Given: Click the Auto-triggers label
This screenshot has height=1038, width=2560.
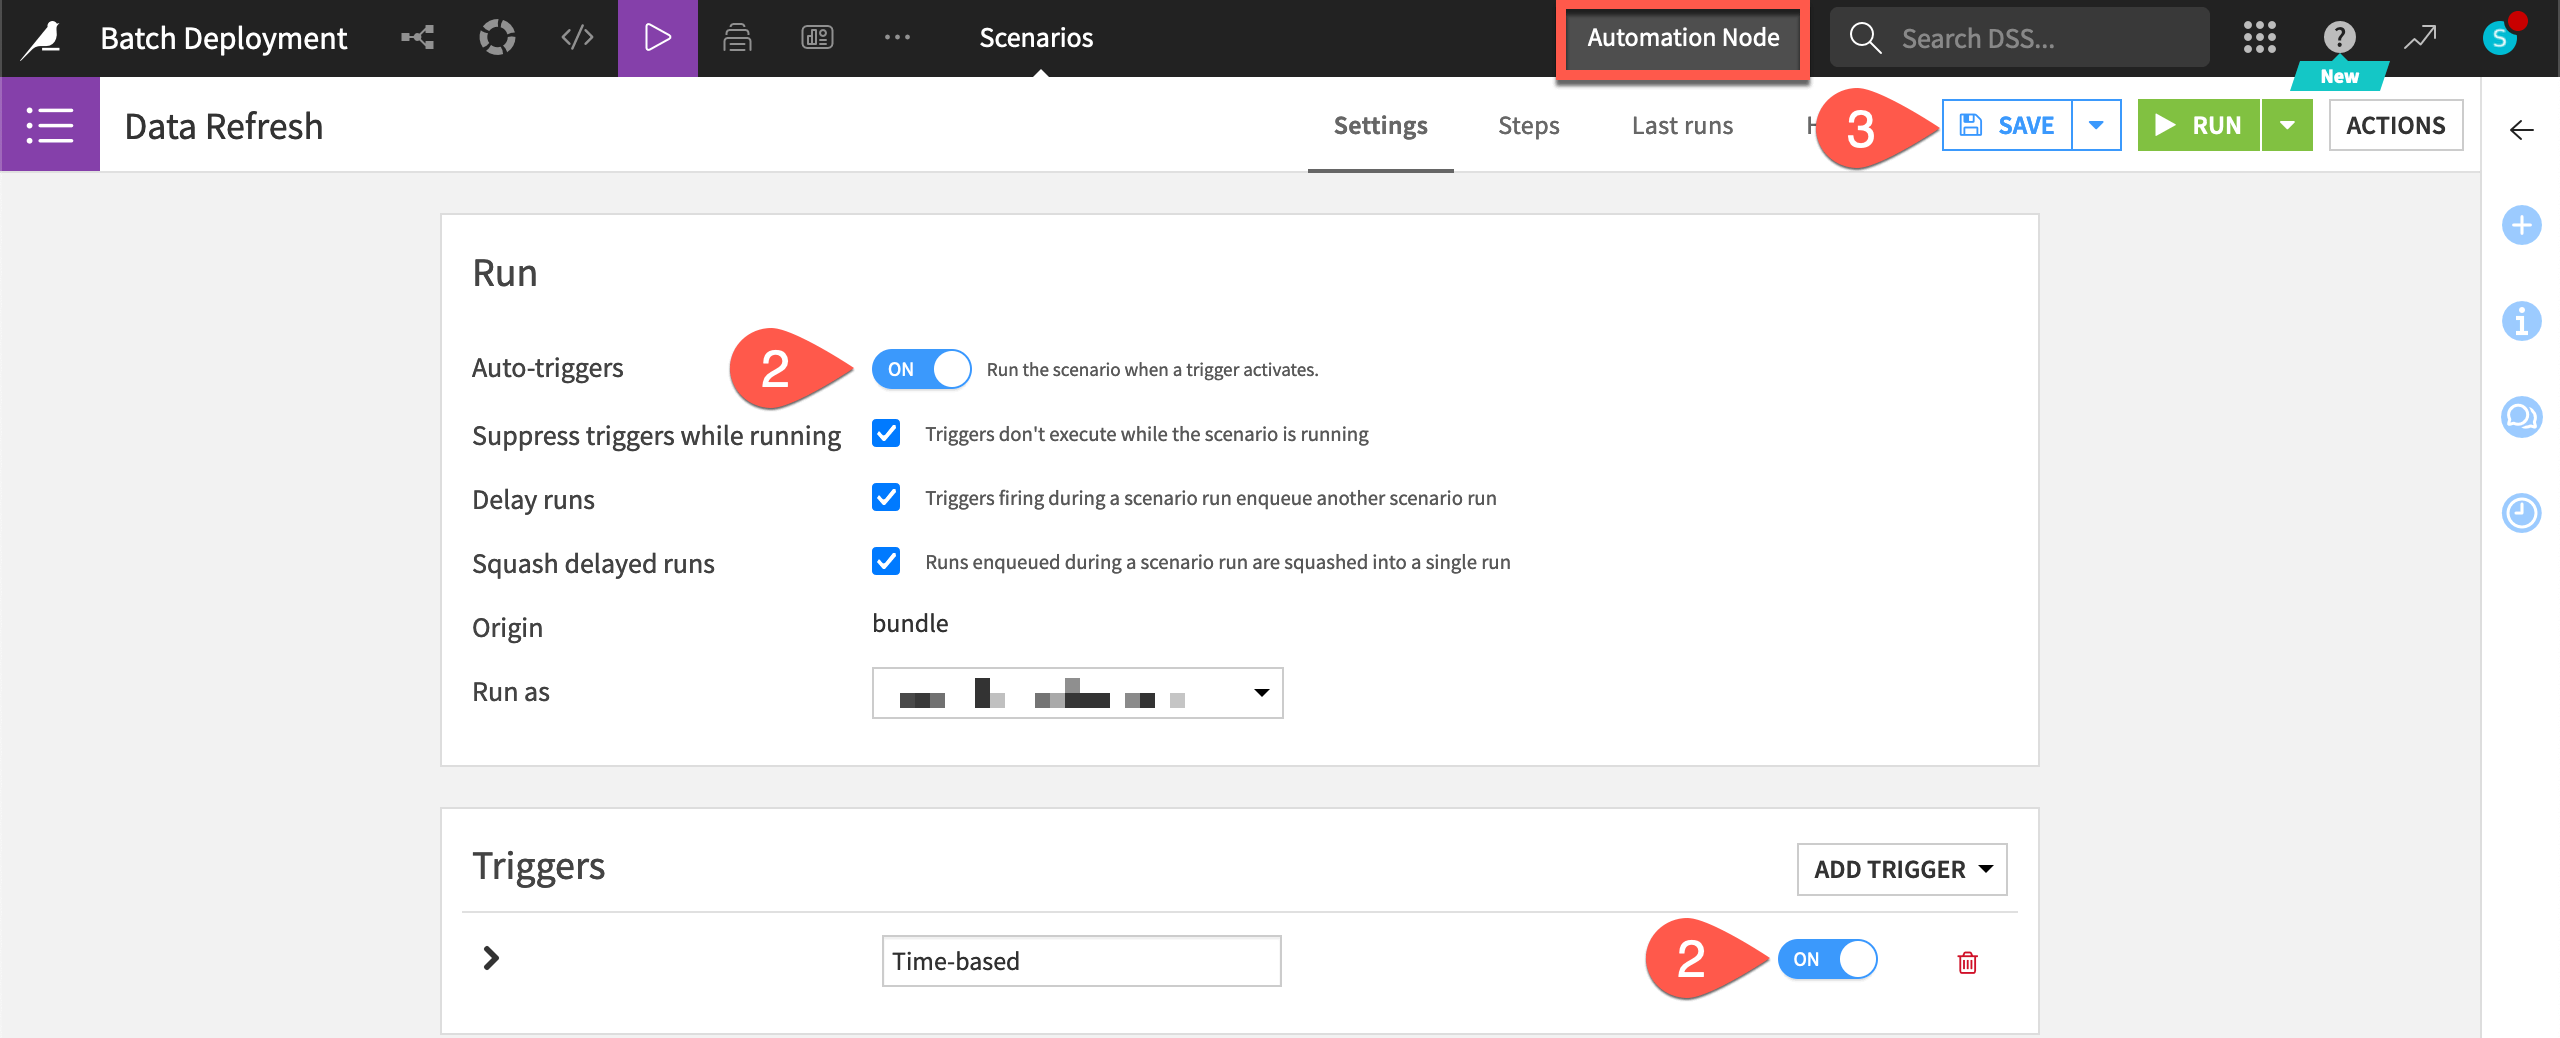Looking at the screenshot, I should (x=547, y=368).
